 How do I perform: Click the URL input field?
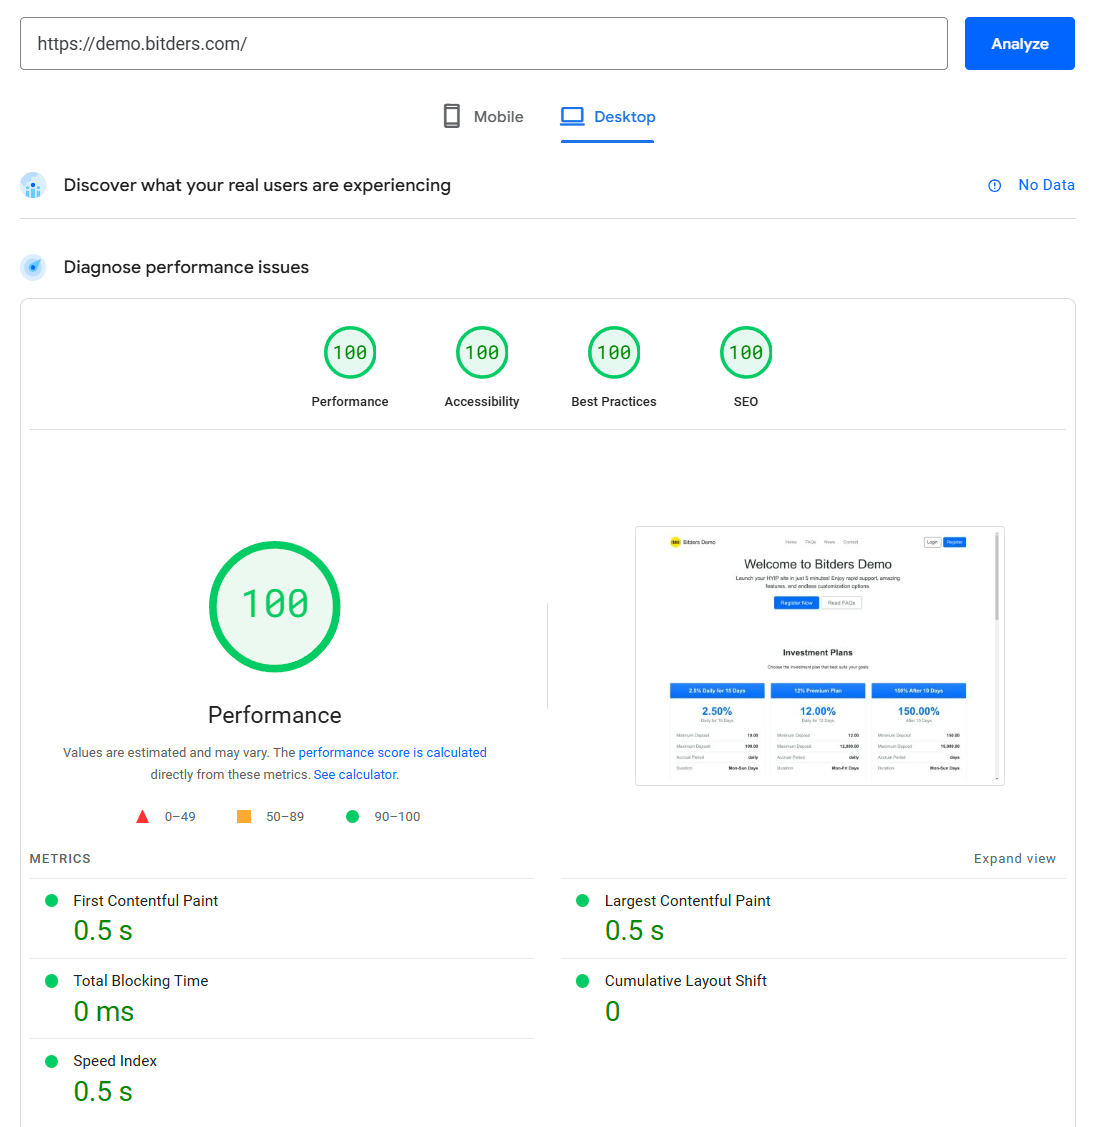coord(484,44)
